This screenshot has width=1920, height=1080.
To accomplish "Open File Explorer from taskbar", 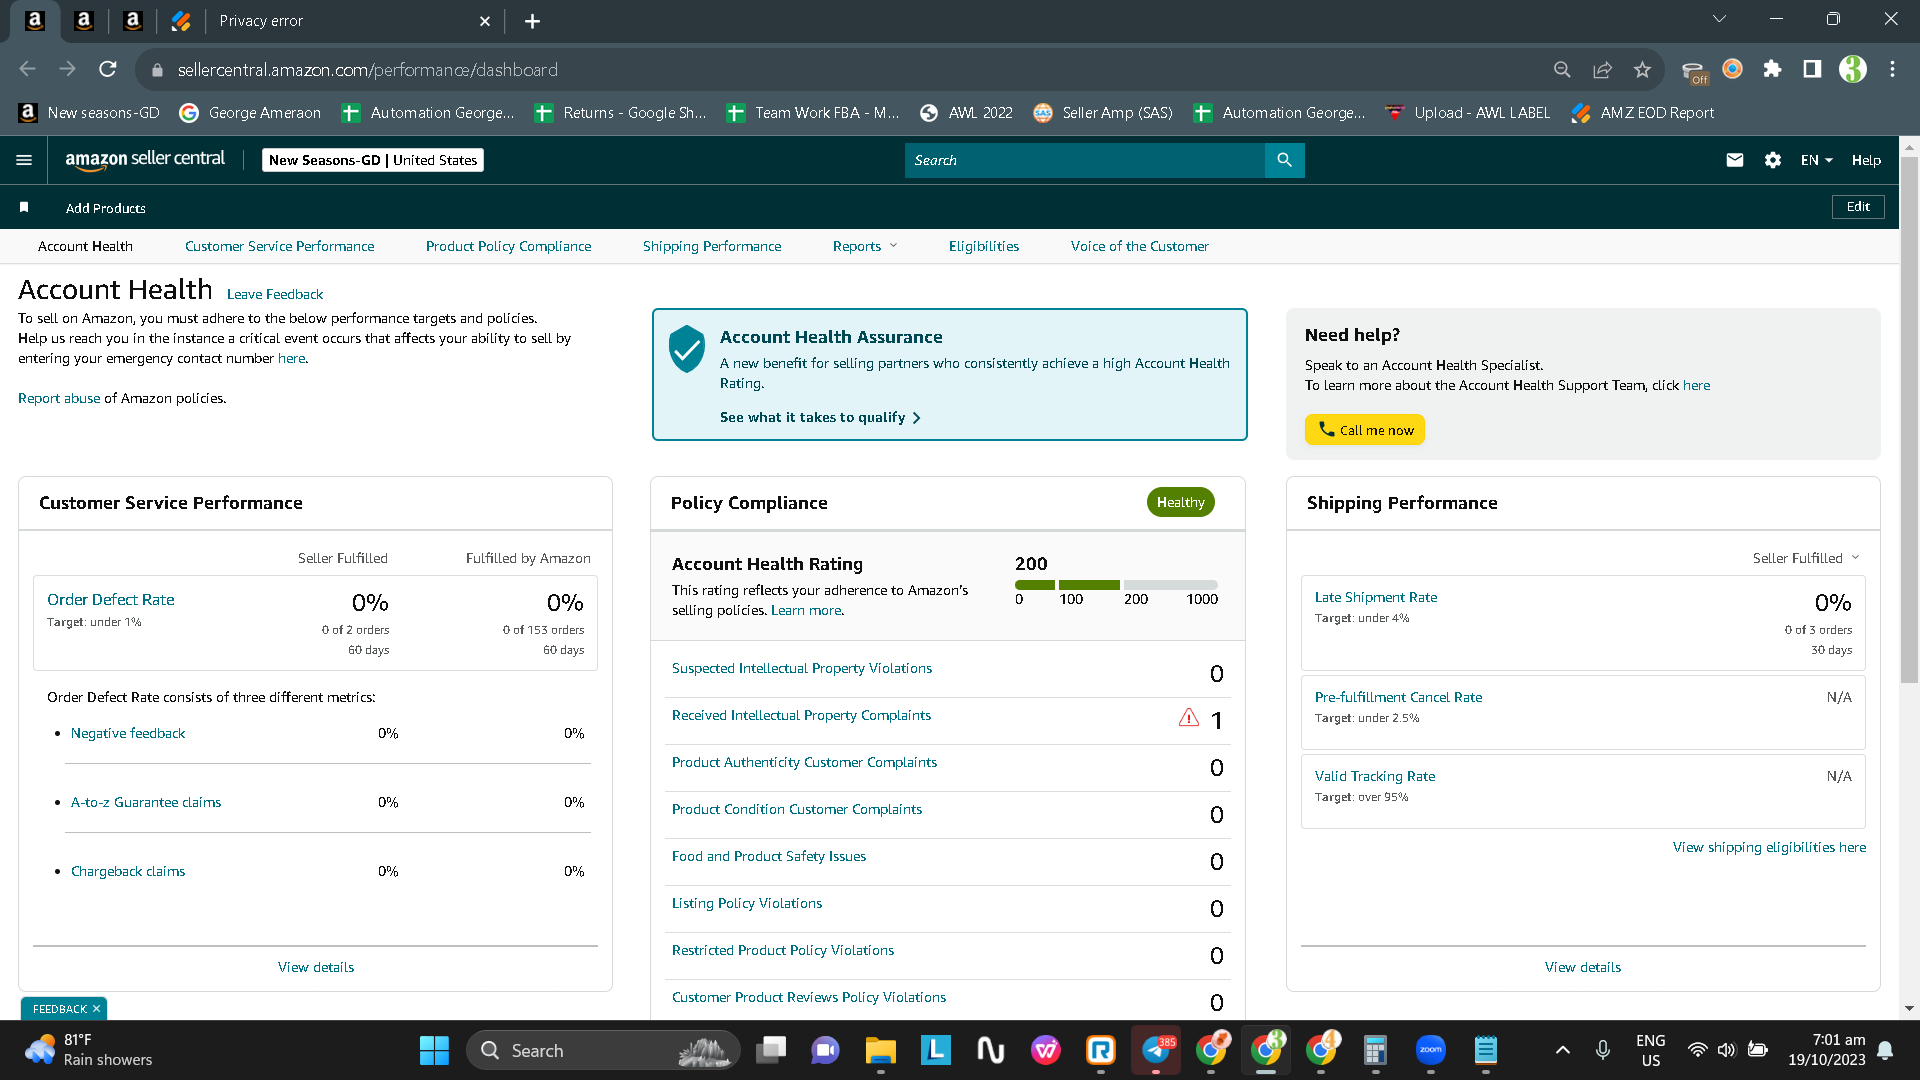I will (x=880, y=1050).
